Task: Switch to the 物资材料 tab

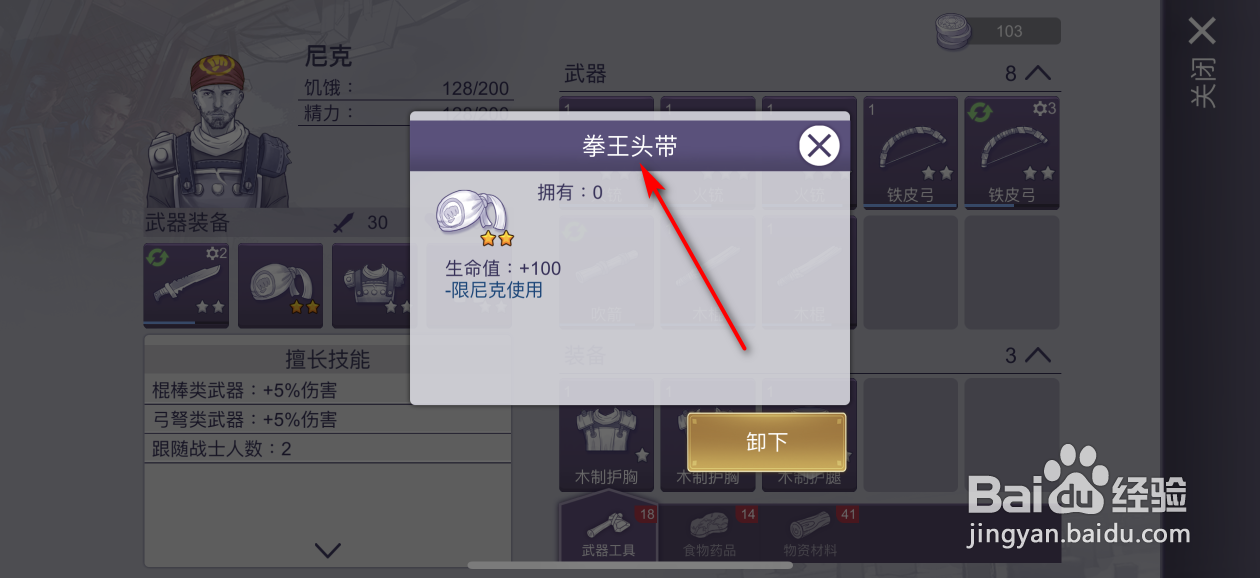Action: [811, 532]
